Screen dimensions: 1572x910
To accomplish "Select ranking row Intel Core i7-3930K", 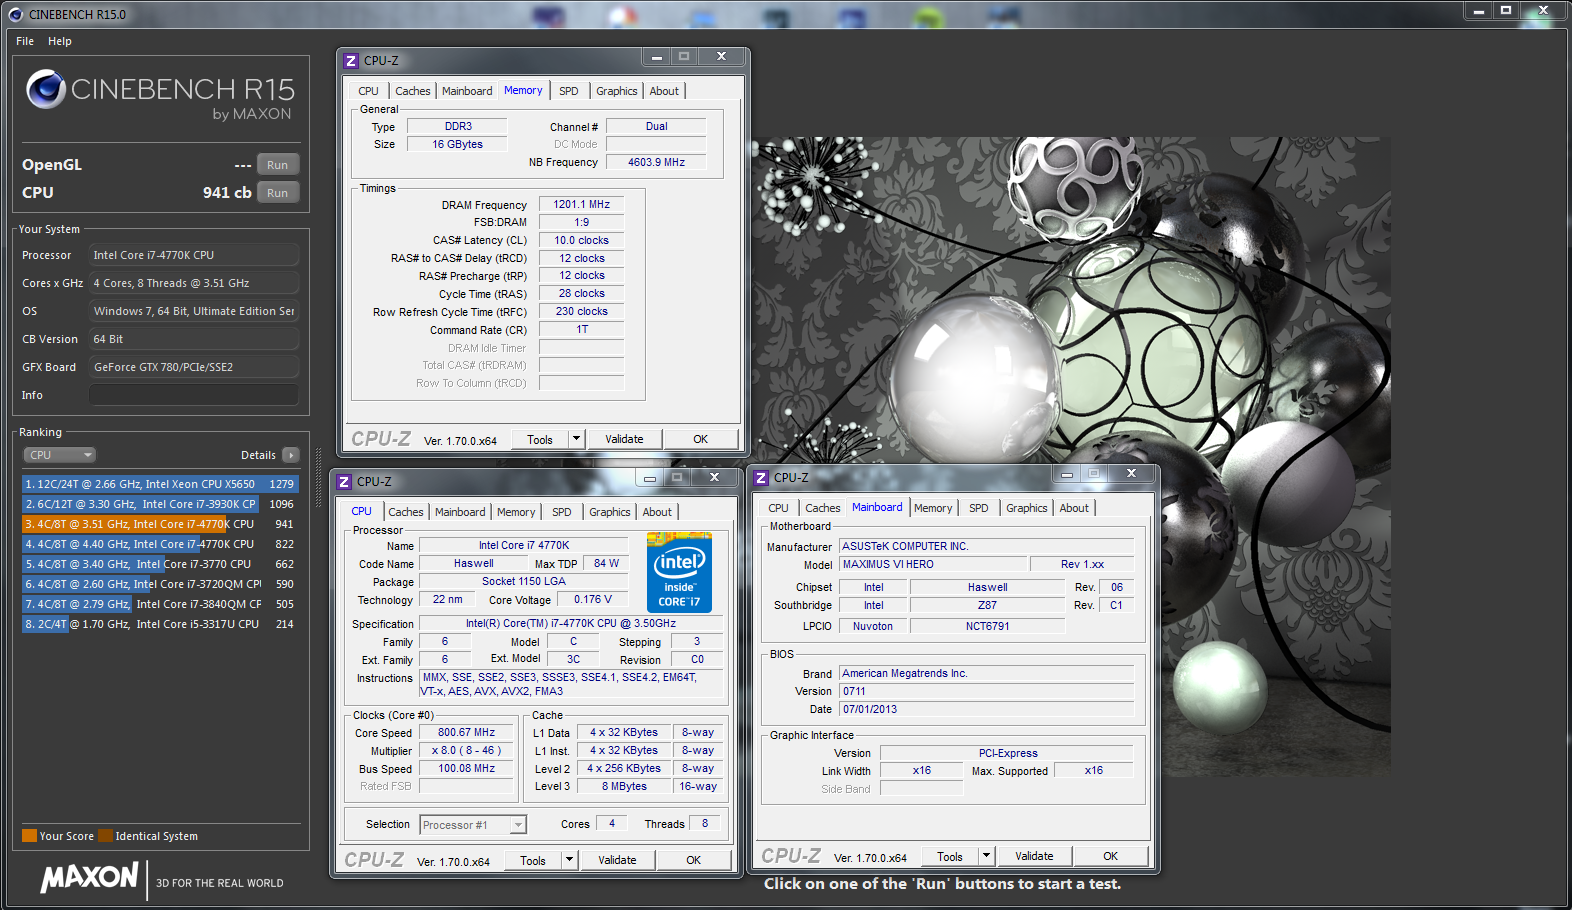I will pos(160,504).
